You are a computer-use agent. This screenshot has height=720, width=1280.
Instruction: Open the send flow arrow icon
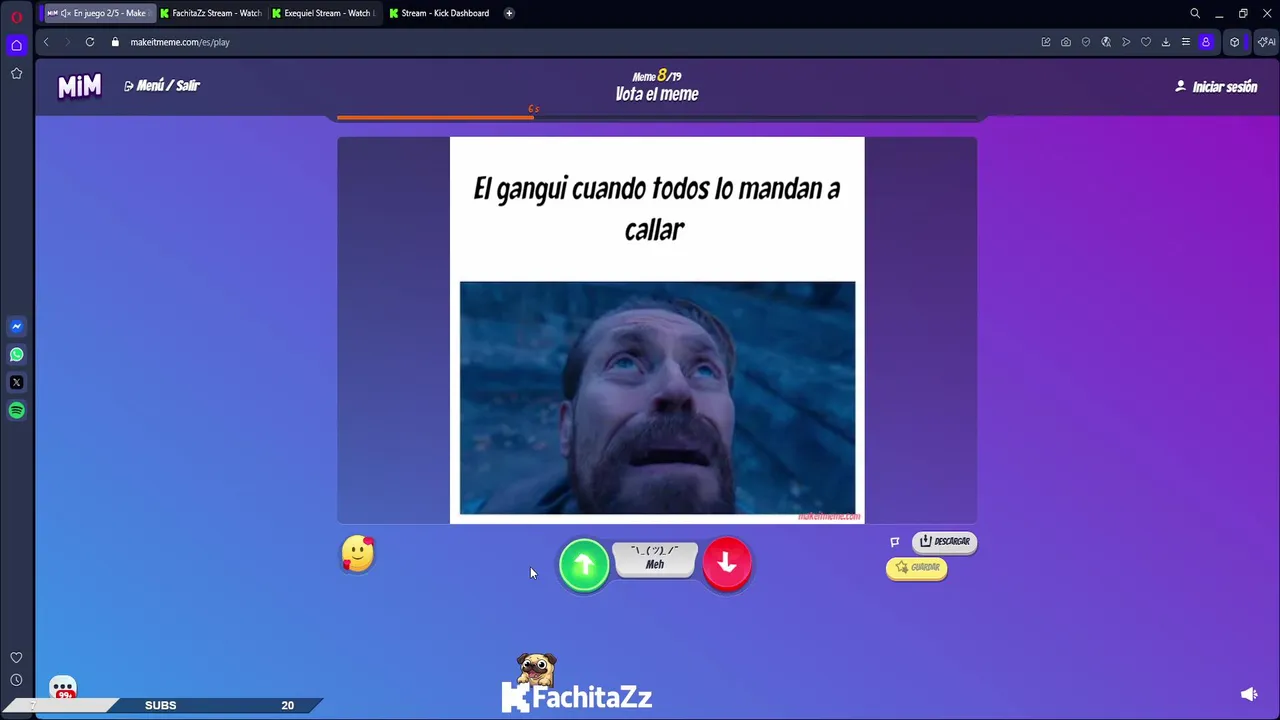click(1126, 42)
